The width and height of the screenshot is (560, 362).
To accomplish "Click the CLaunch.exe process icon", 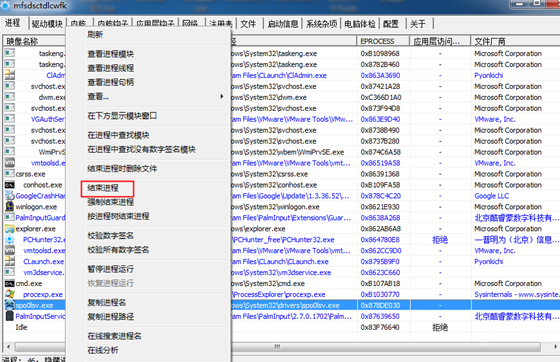I will tap(10, 261).
